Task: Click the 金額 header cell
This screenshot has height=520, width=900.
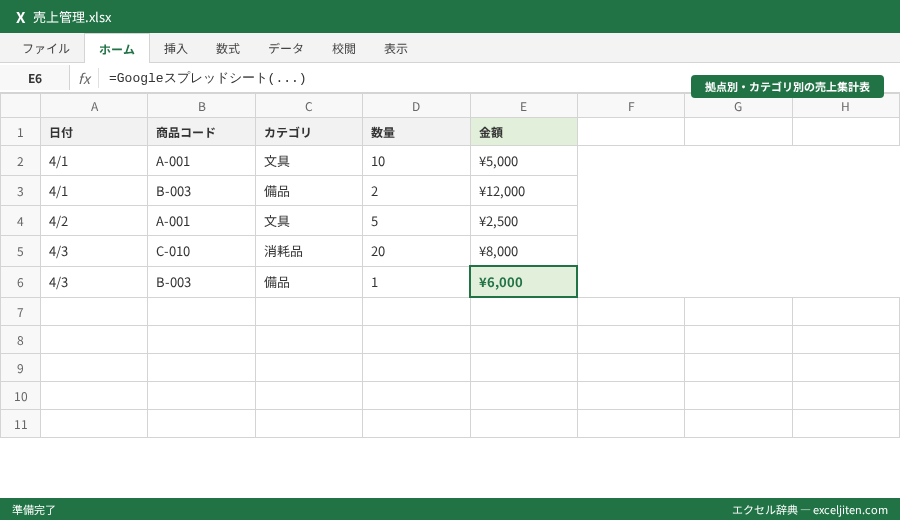Action: pos(523,132)
